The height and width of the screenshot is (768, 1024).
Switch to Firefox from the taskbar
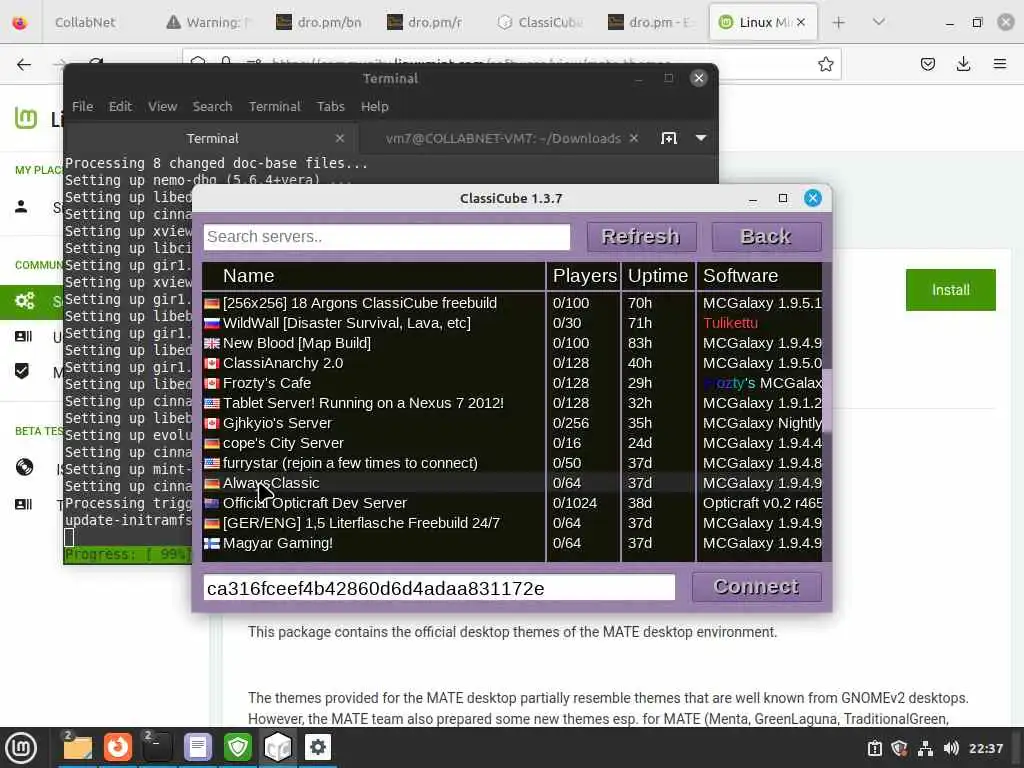click(x=118, y=747)
